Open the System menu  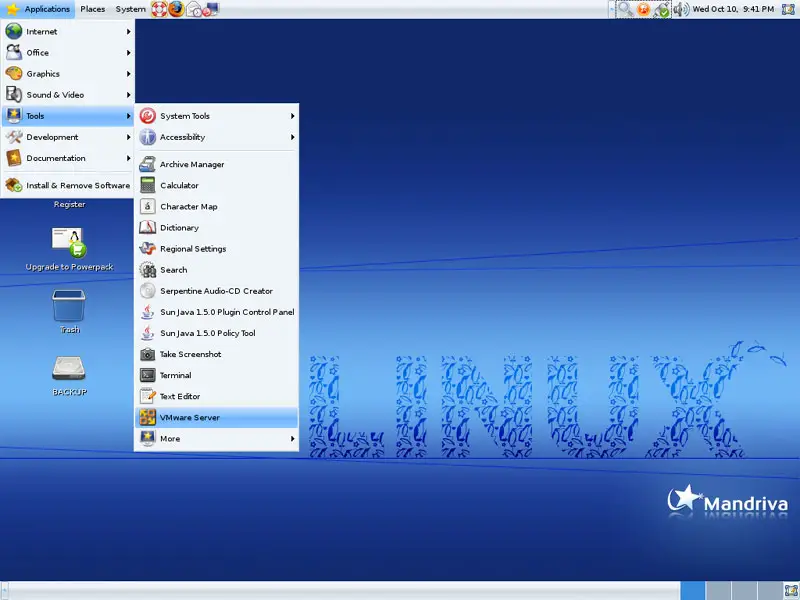click(130, 9)
